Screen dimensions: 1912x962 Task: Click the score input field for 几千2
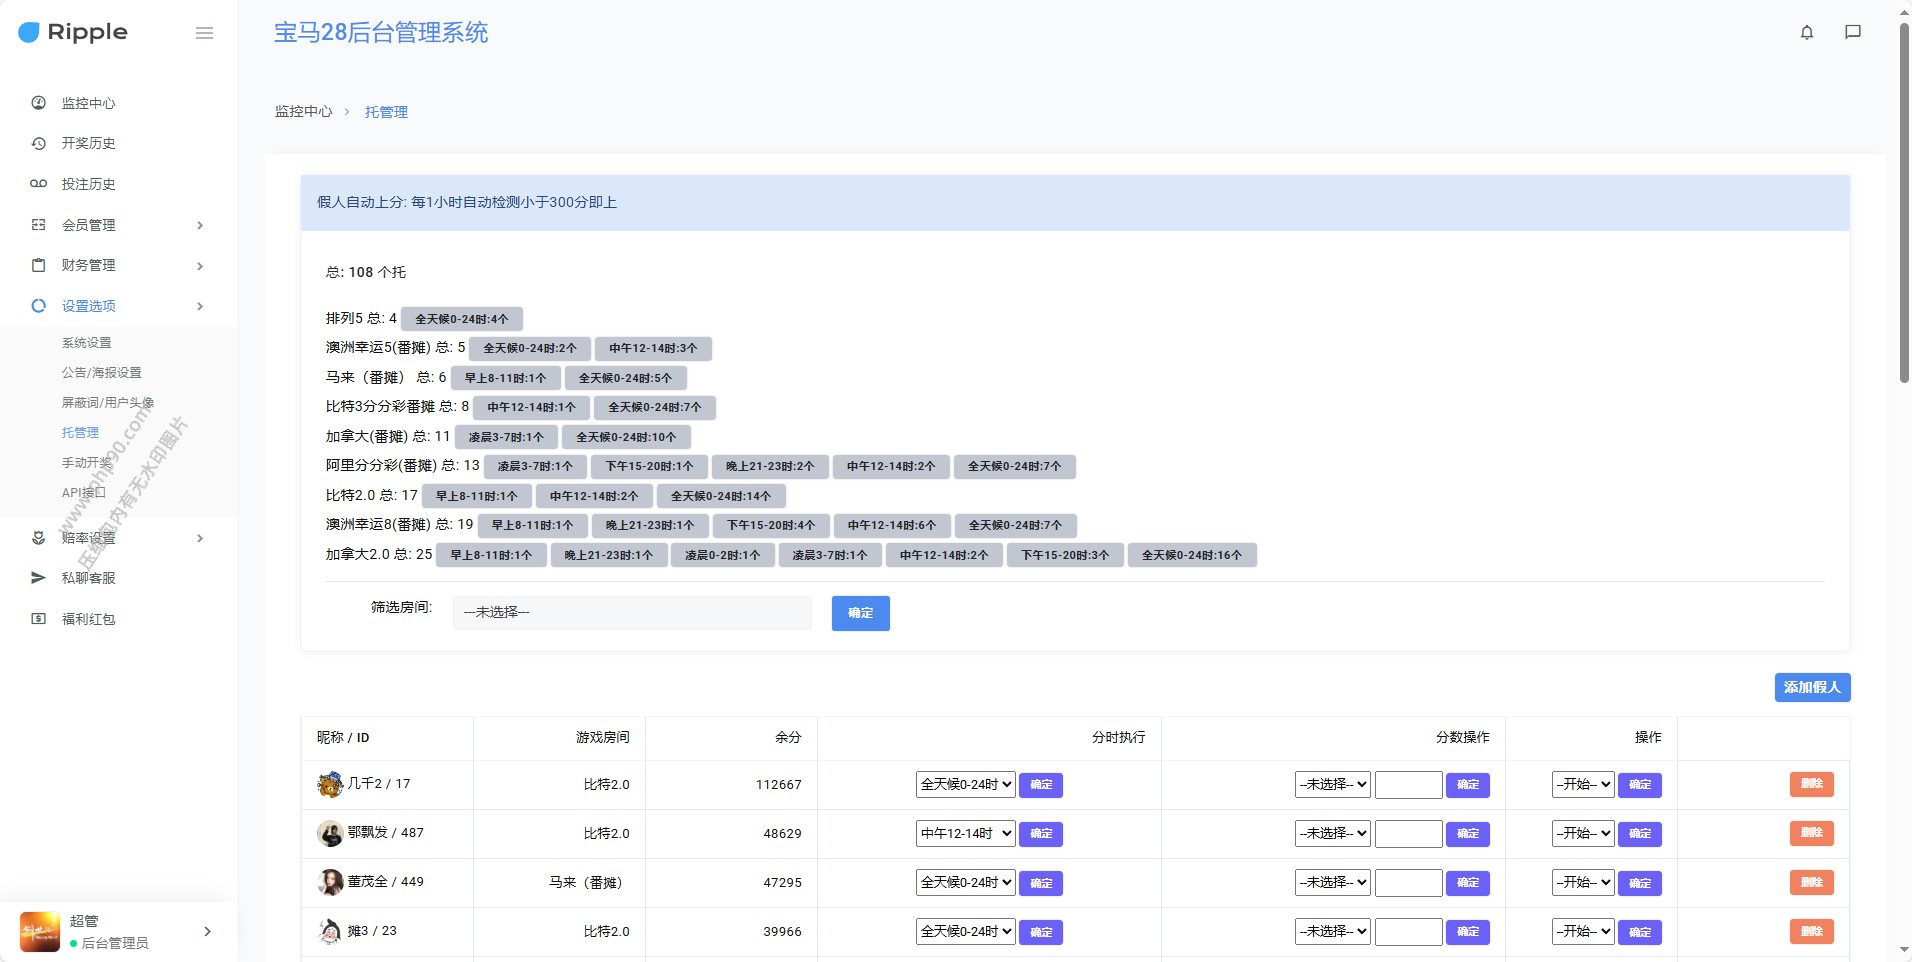(1408, 785)
